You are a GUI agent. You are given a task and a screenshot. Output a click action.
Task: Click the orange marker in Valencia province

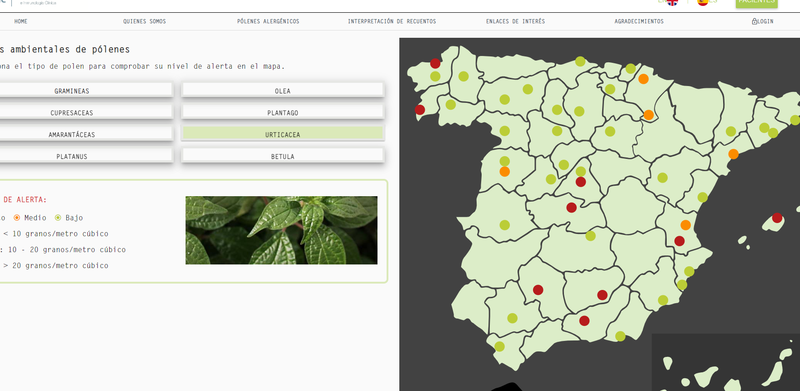[686, 225]
